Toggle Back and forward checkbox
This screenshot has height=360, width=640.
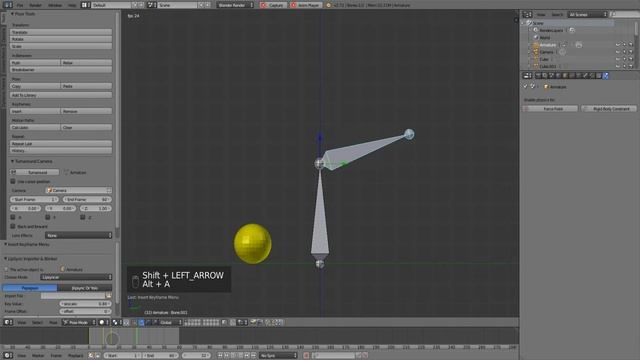pos(13,226)
